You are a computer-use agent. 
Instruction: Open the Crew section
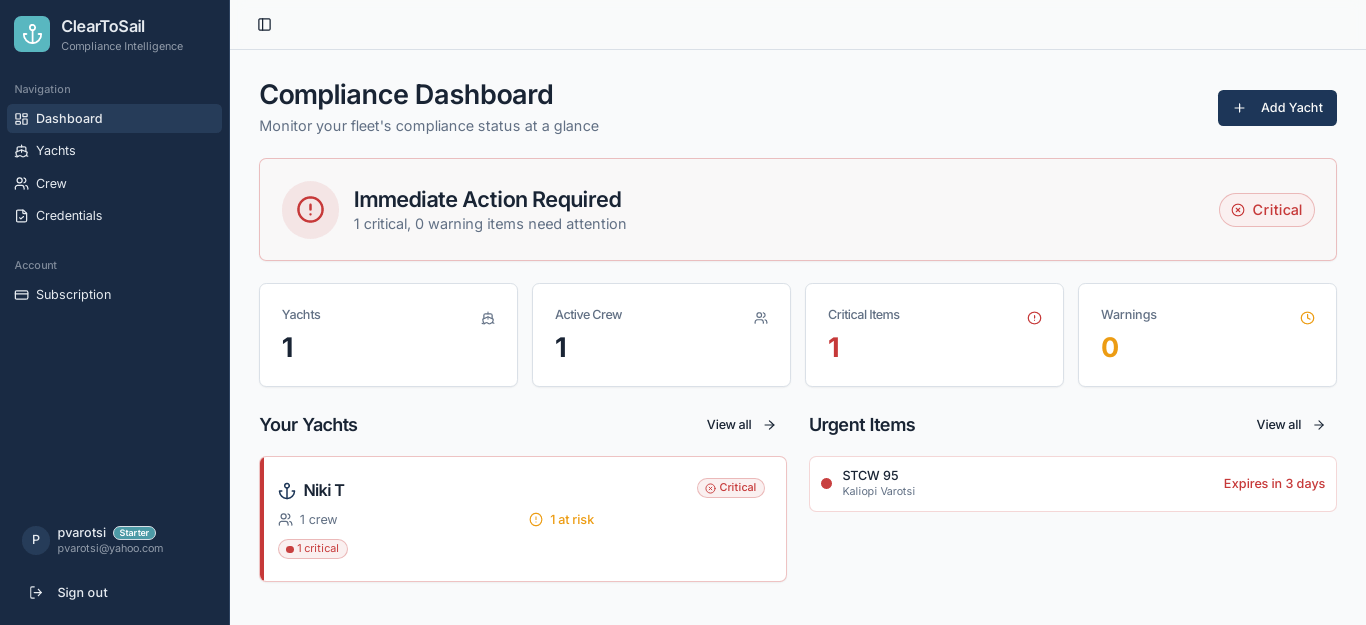(51, 184)
